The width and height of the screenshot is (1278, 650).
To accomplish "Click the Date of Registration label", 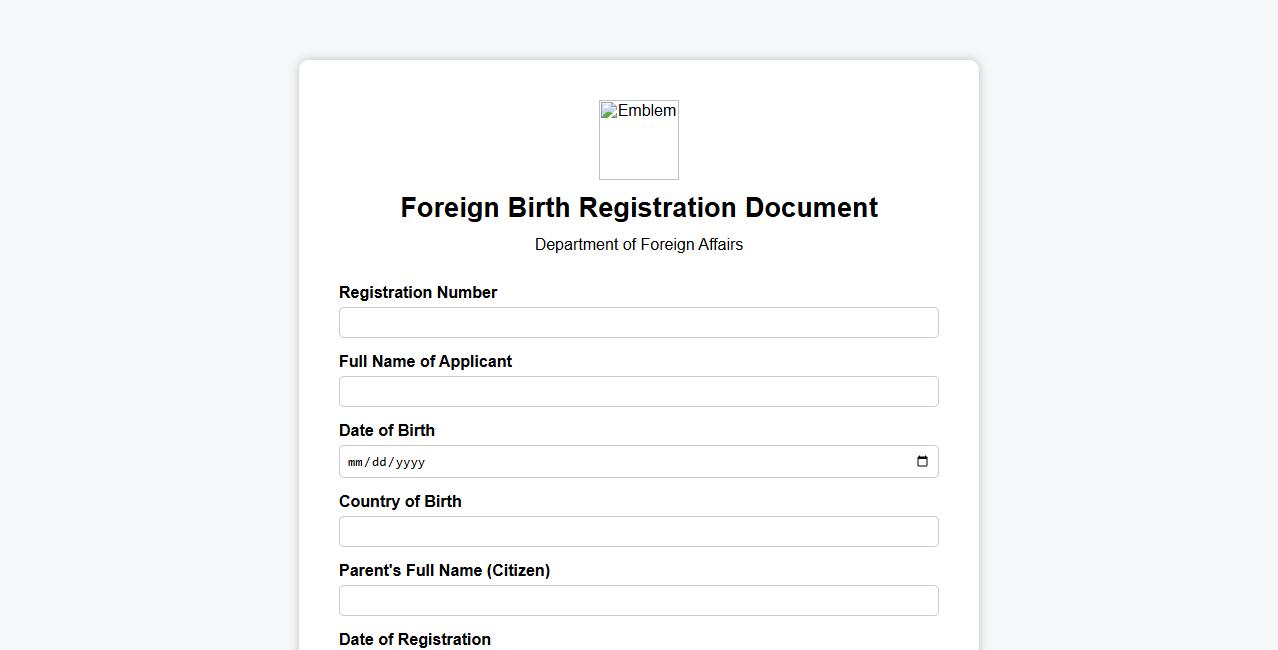I will point(415,640).
